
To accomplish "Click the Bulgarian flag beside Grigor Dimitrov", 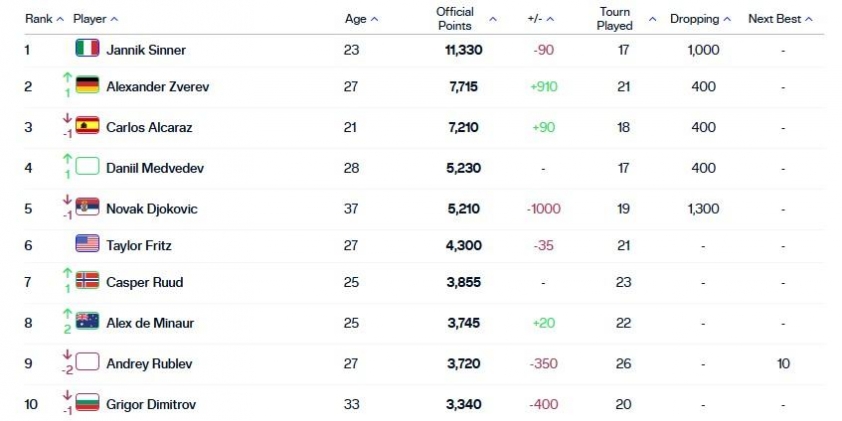I will click(x=87, y=402).
